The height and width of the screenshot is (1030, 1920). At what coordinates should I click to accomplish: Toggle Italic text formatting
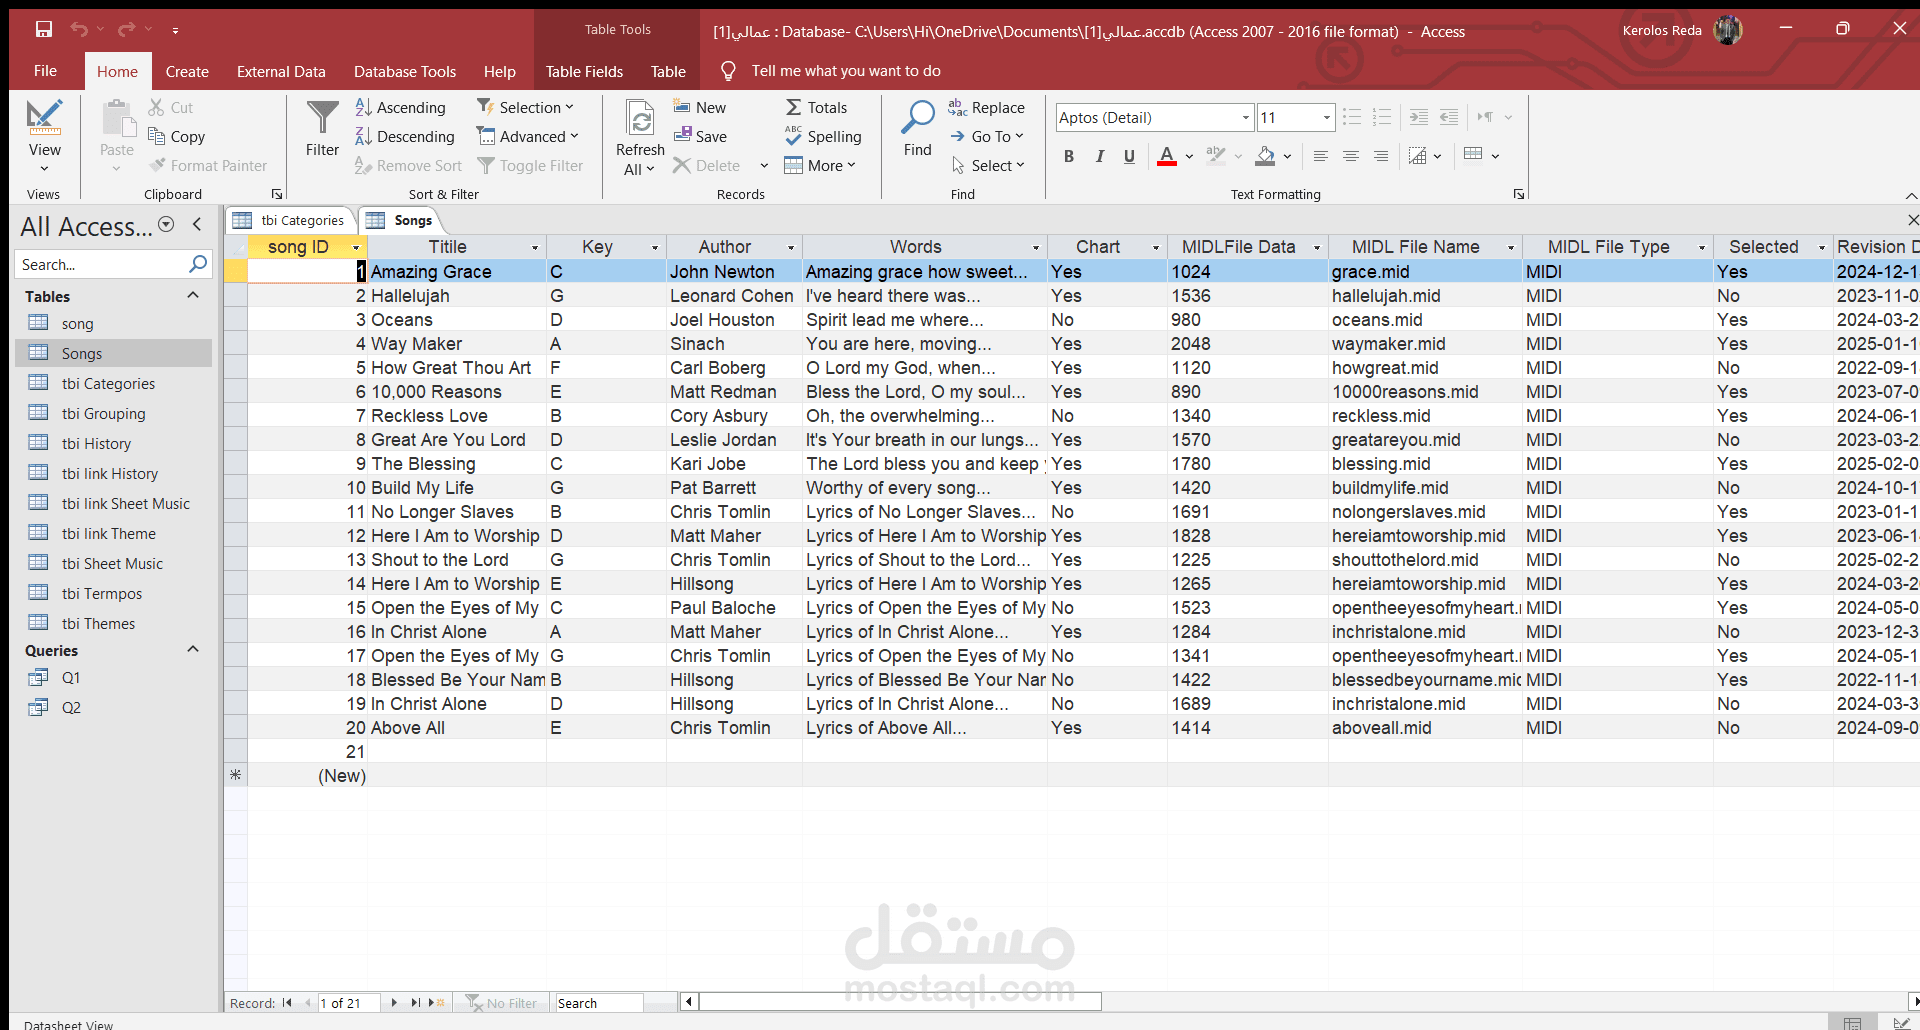coord(1100,156)
